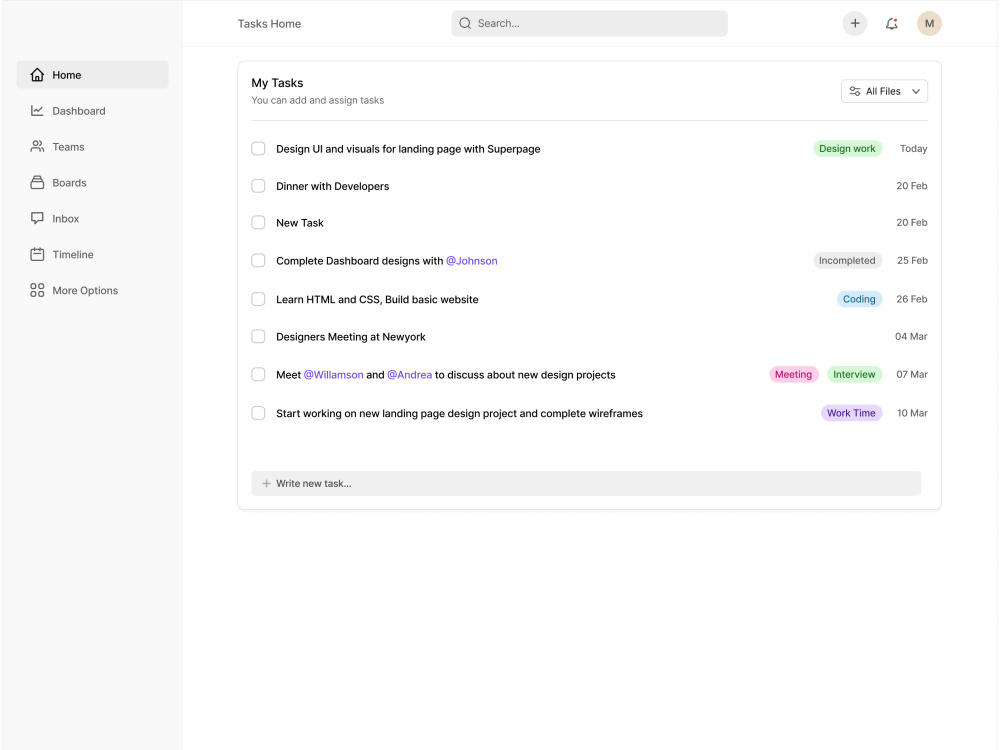Screen dimensions: 1000x750
Task: Click the plus add button in header
Action: [x=855, y=24]
